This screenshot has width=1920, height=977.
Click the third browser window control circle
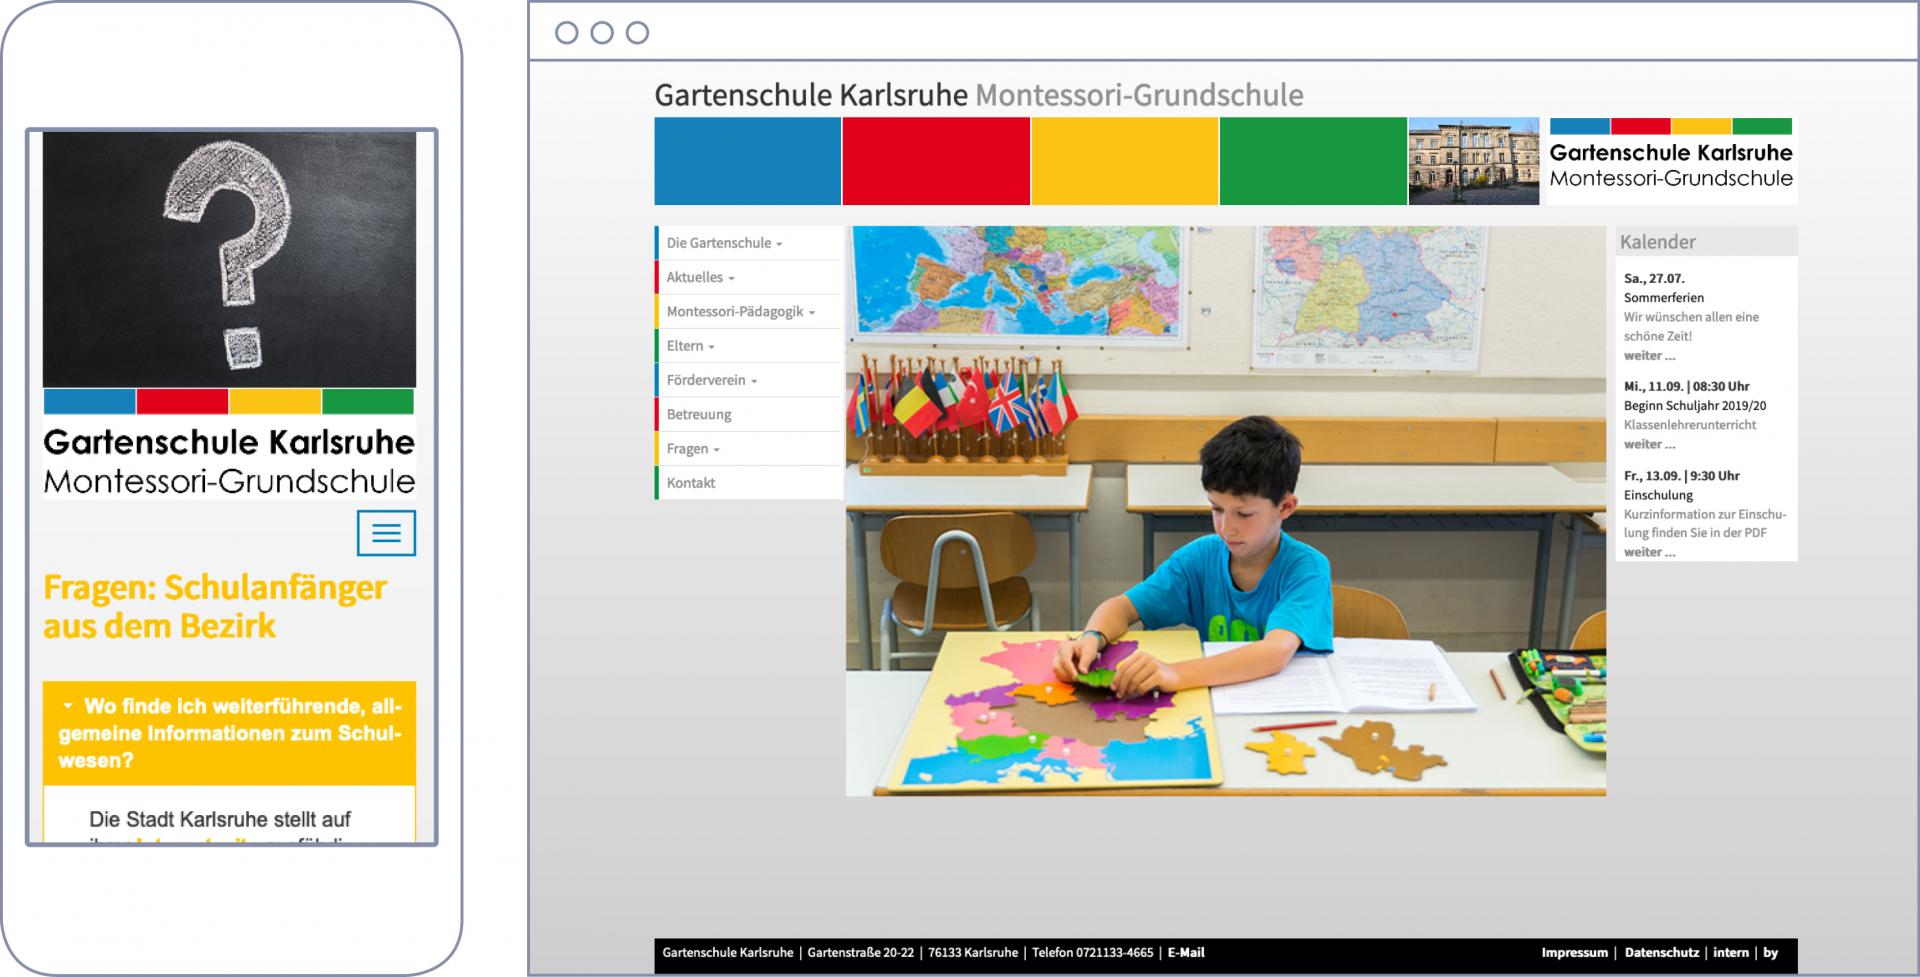[637, 33]
